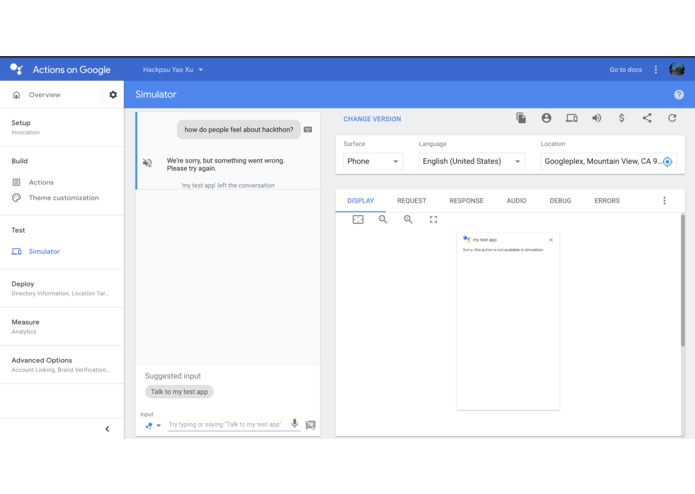Open Theme customization
Viewport: 695px width, 494px height.
(x=63, y=198)
